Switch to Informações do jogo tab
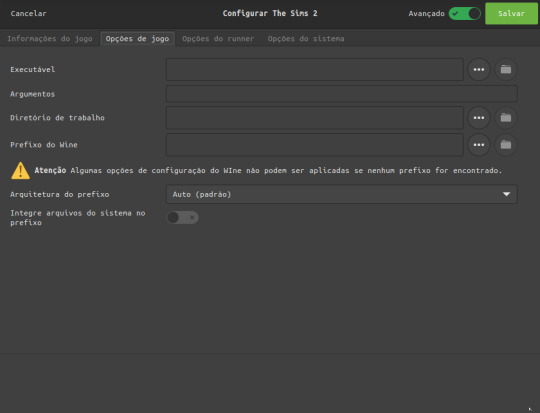 point(50,39)
